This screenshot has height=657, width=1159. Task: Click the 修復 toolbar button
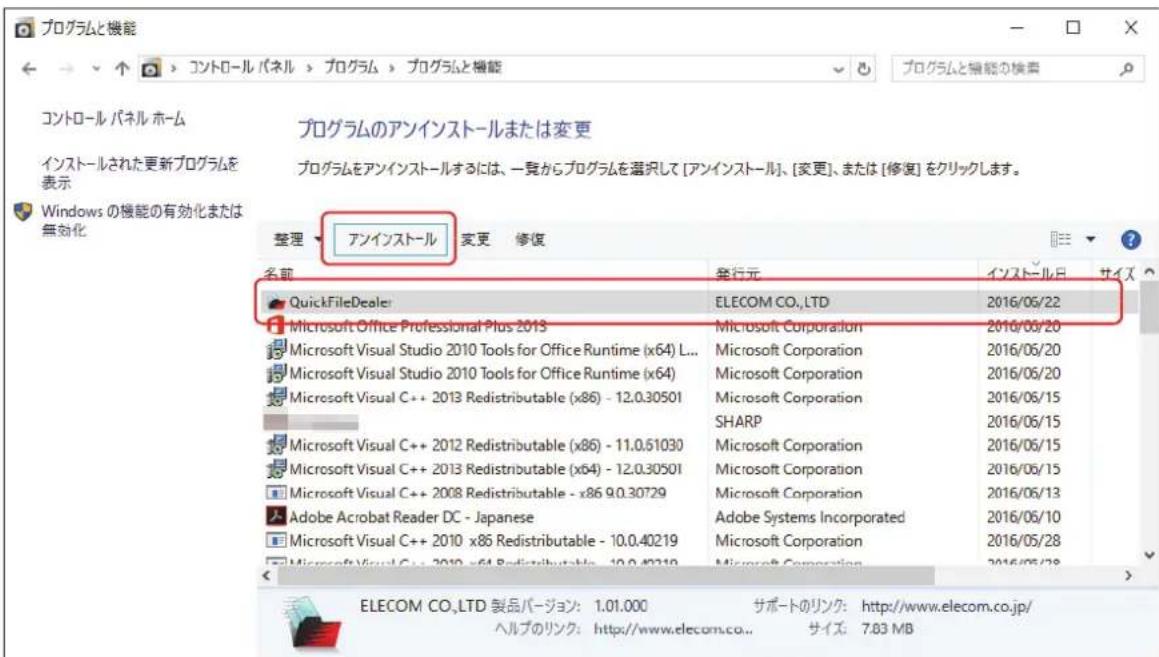[x=530, y=239]
